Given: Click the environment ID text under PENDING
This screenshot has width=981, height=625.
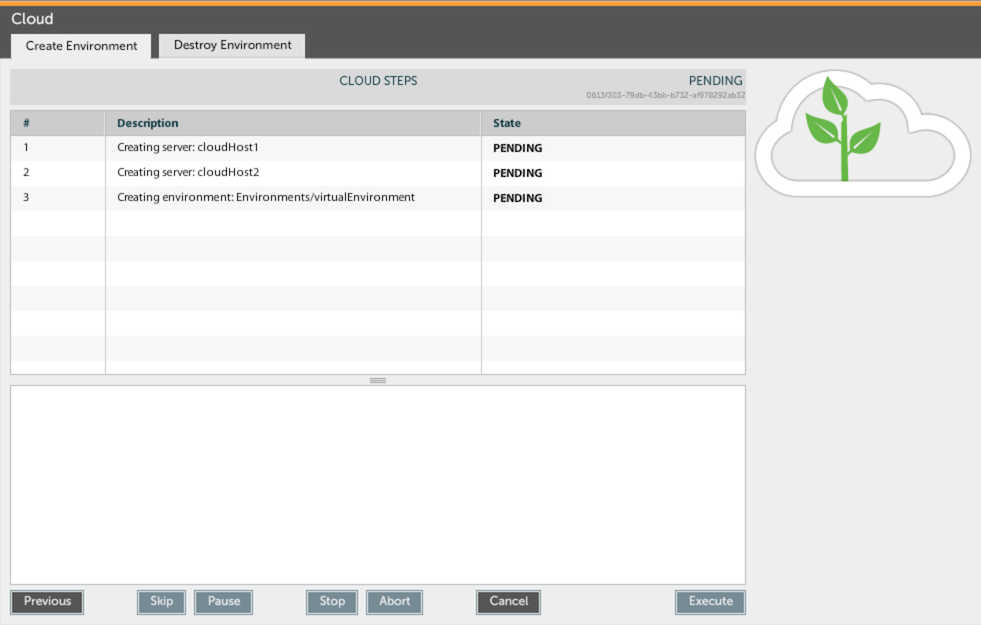Looking at the screenshot, I should point(665,96).
